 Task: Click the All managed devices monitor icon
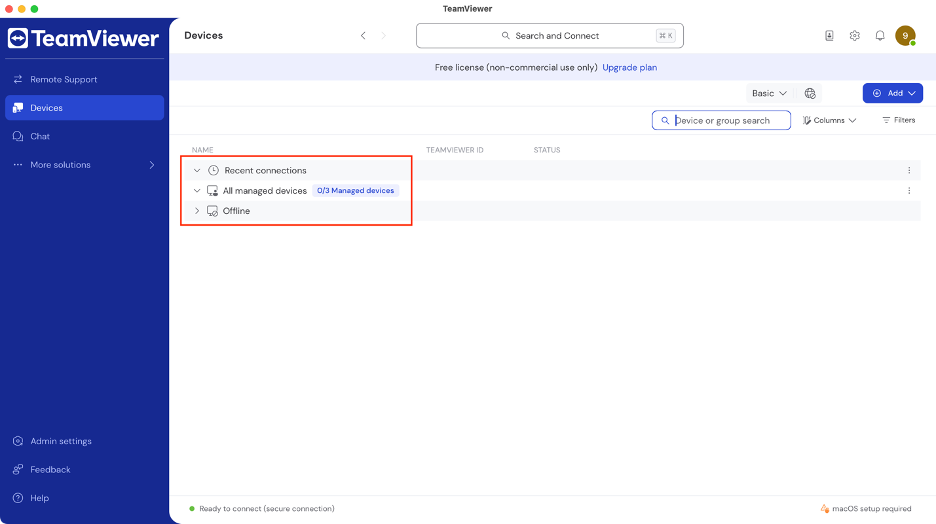(212, 191)
